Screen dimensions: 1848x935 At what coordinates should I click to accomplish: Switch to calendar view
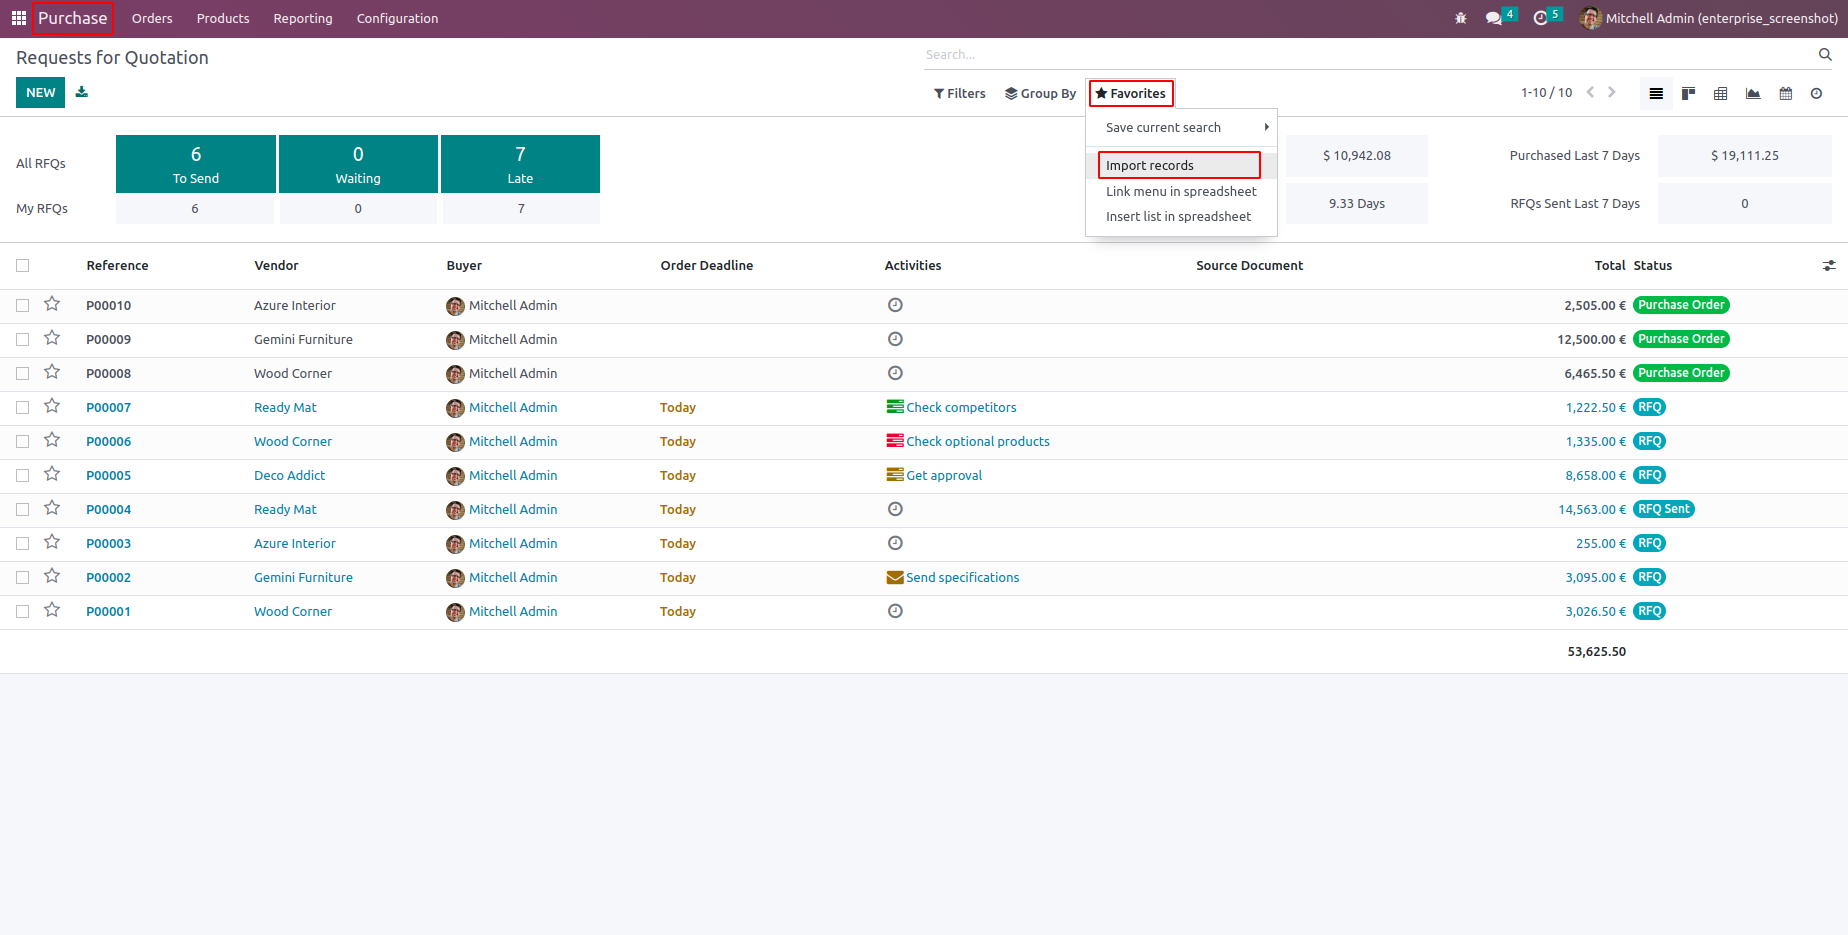pos(1785,93)
